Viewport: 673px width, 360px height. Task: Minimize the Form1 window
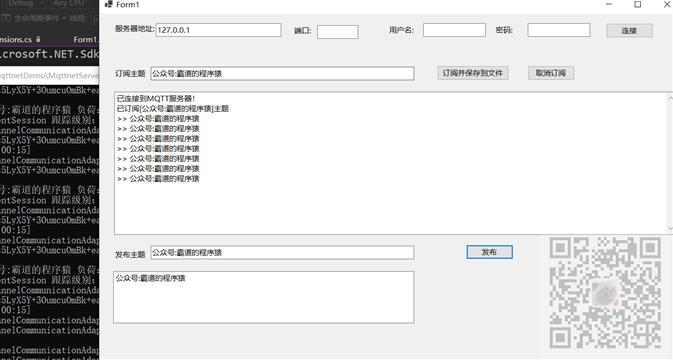609,4
